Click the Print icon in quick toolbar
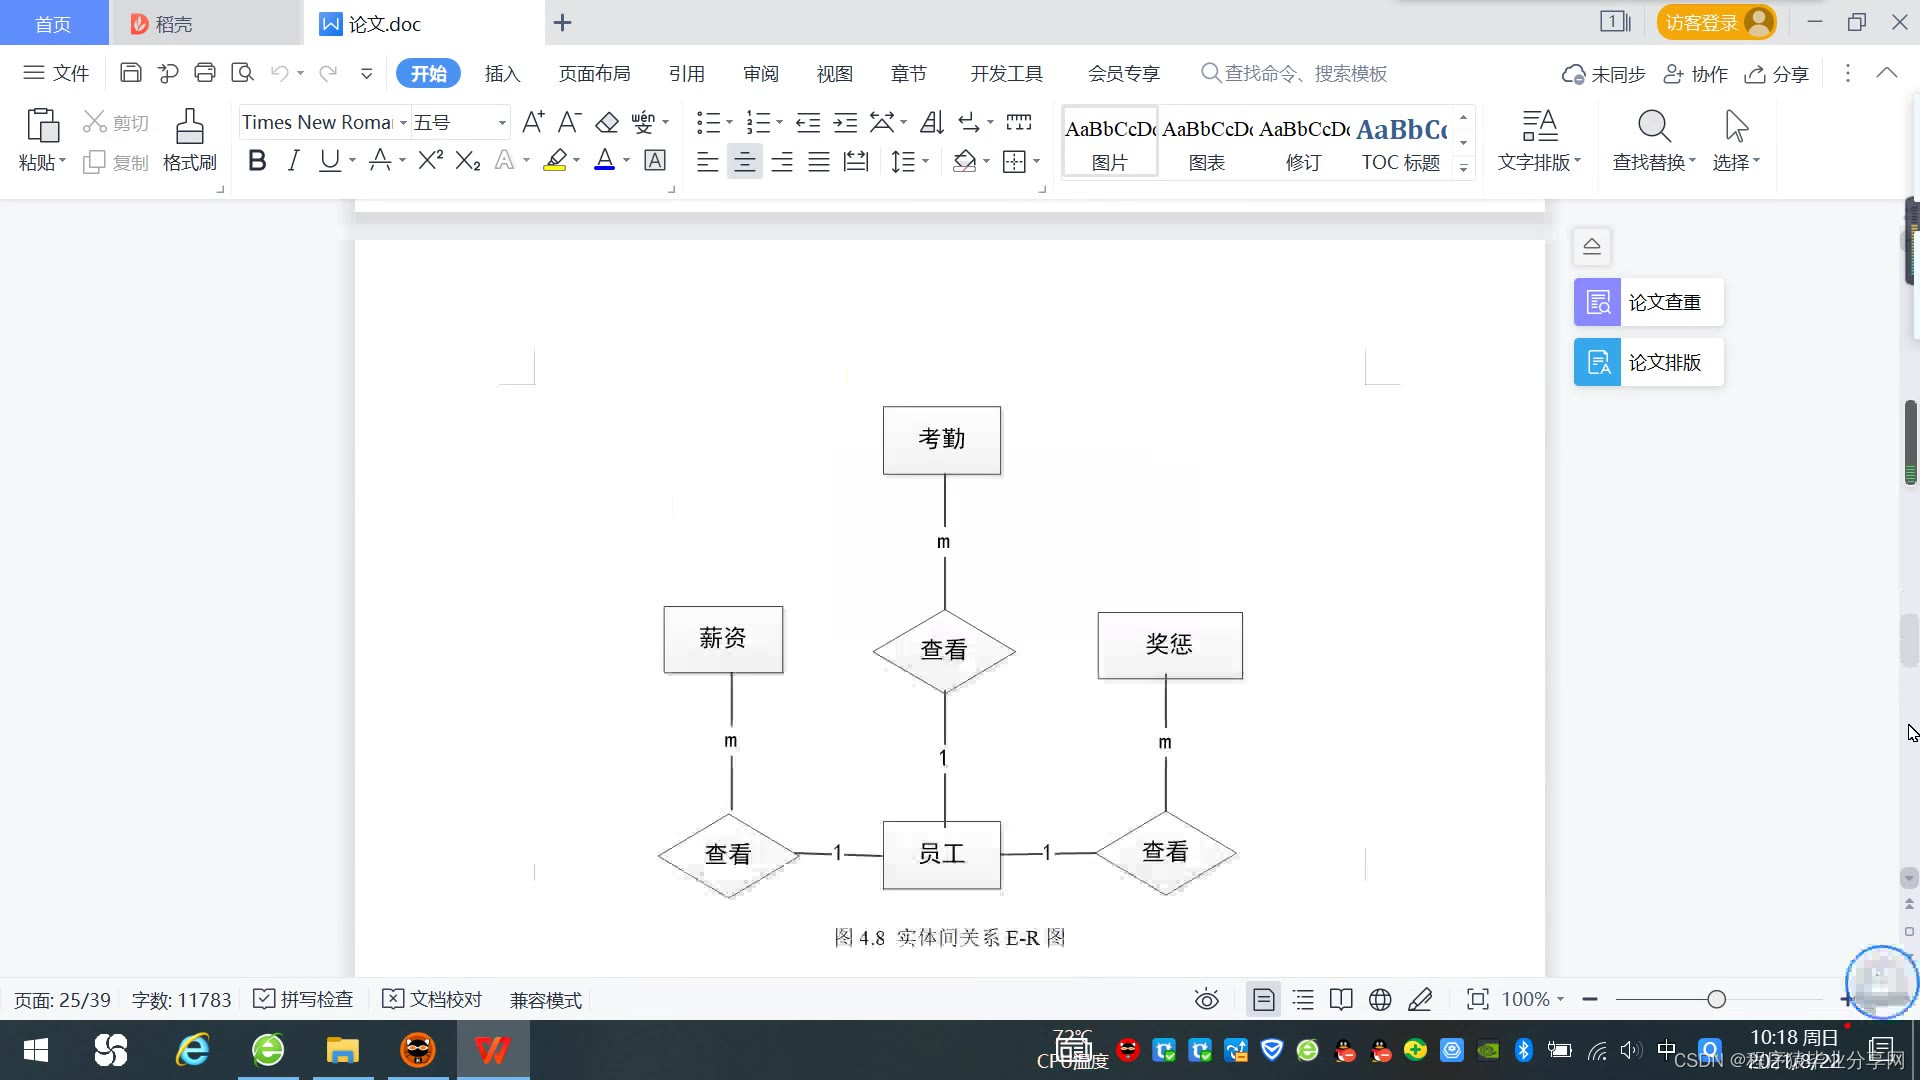This screenshot has height=1080, width=1920. click(205, 72)
